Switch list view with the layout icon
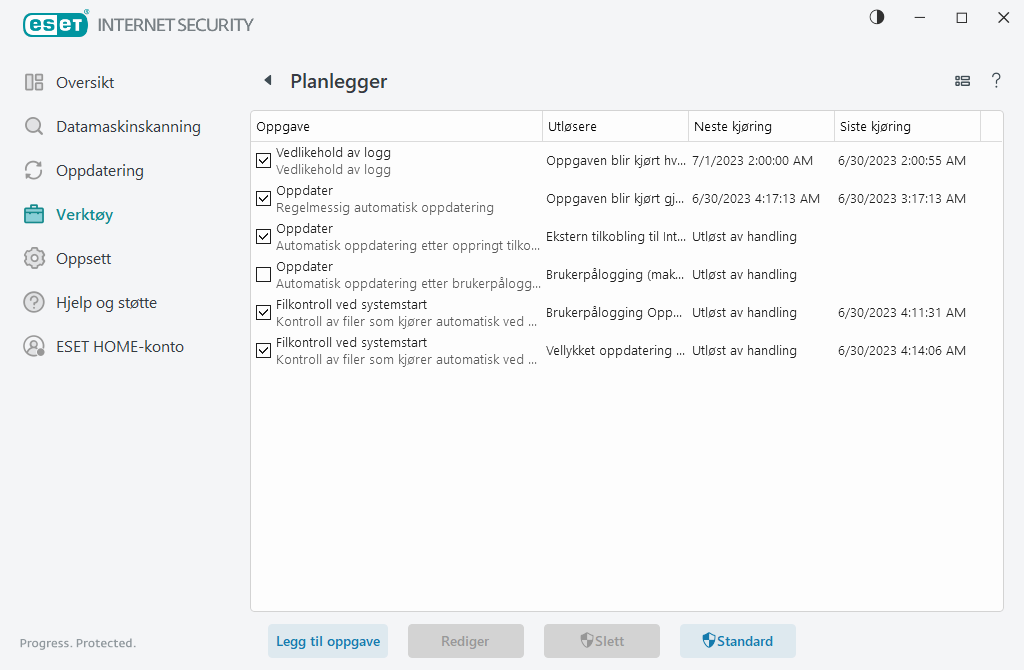 click(962, 81)
